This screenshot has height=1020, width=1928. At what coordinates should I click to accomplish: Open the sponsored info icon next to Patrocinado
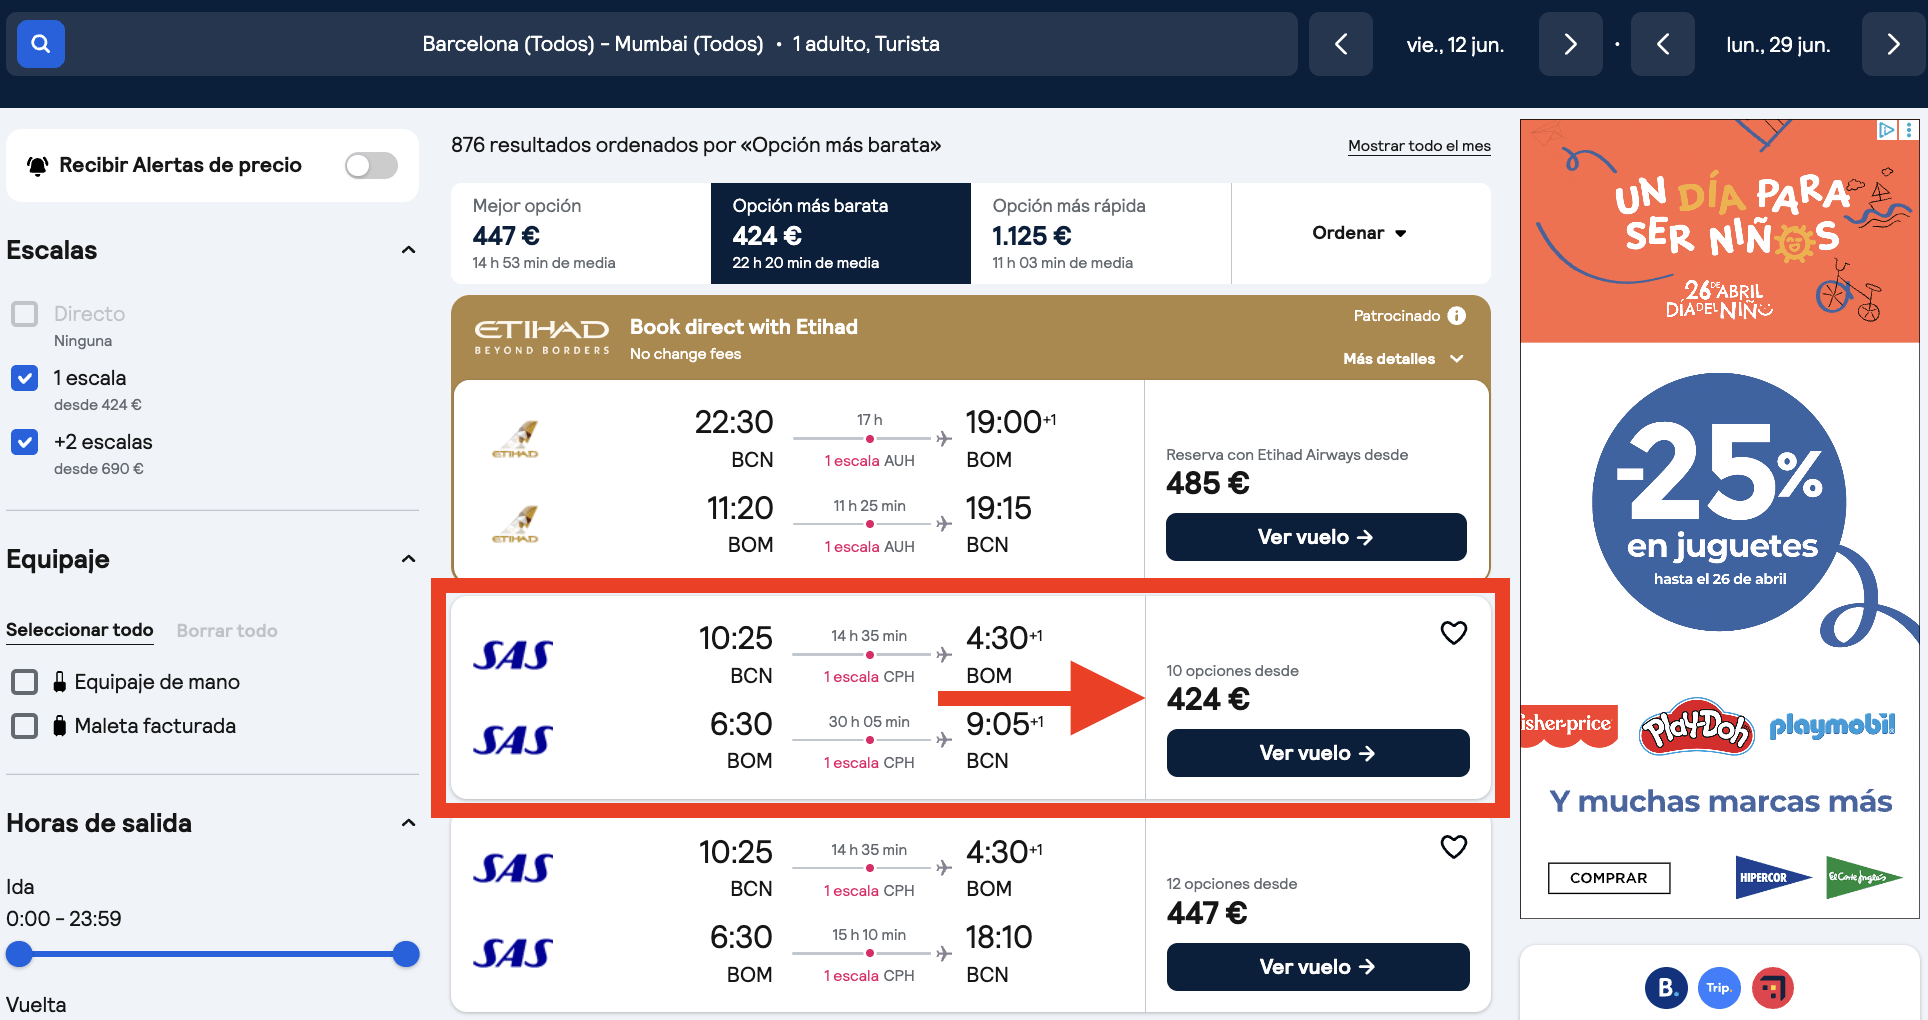[x=1458, y=315]
